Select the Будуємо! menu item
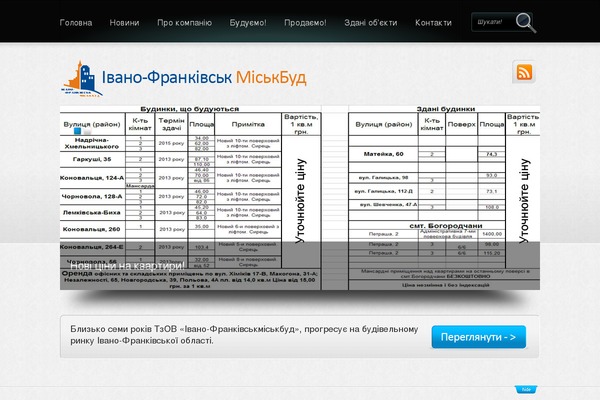Viewport: 600px width, 400px height. 248,23
